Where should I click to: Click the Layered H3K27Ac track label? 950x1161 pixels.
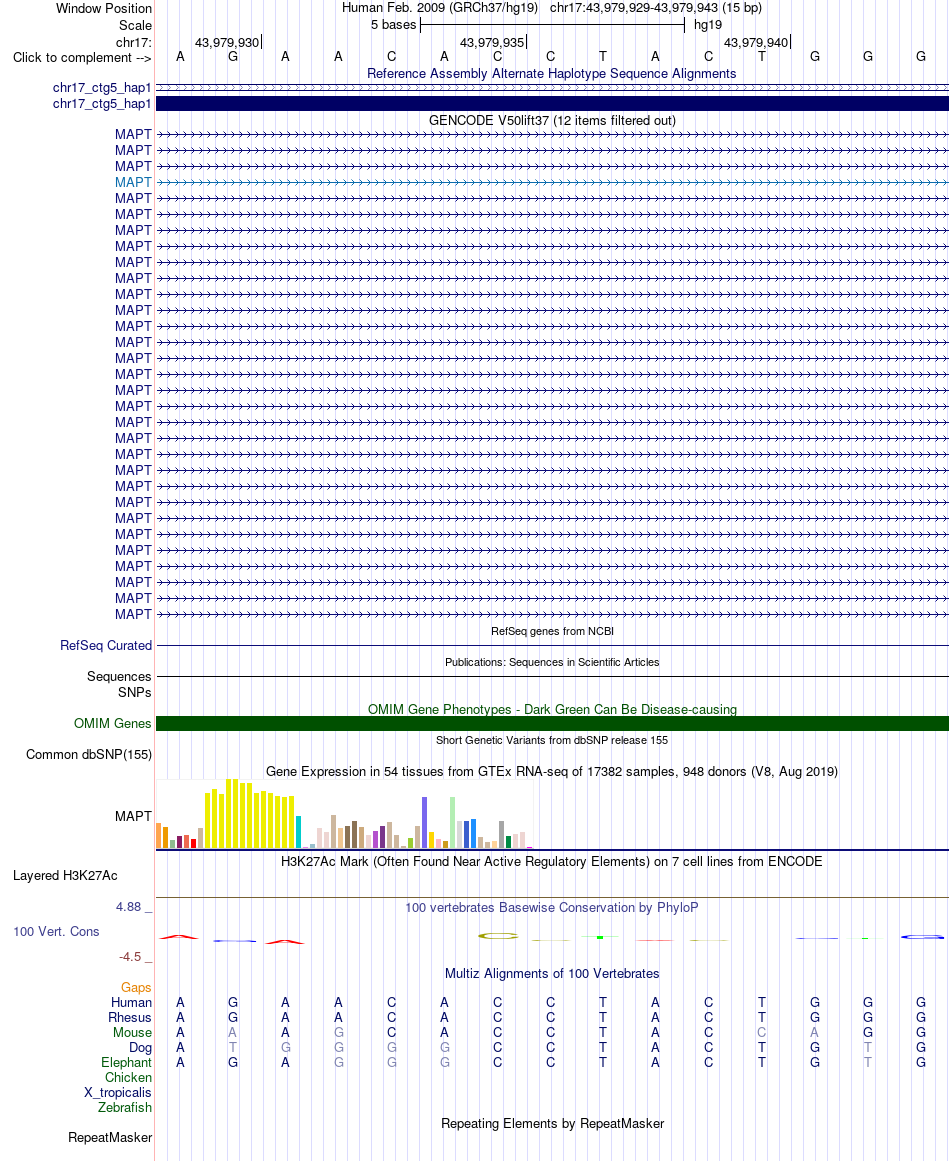pyautogui.click(x=65, y=876)
